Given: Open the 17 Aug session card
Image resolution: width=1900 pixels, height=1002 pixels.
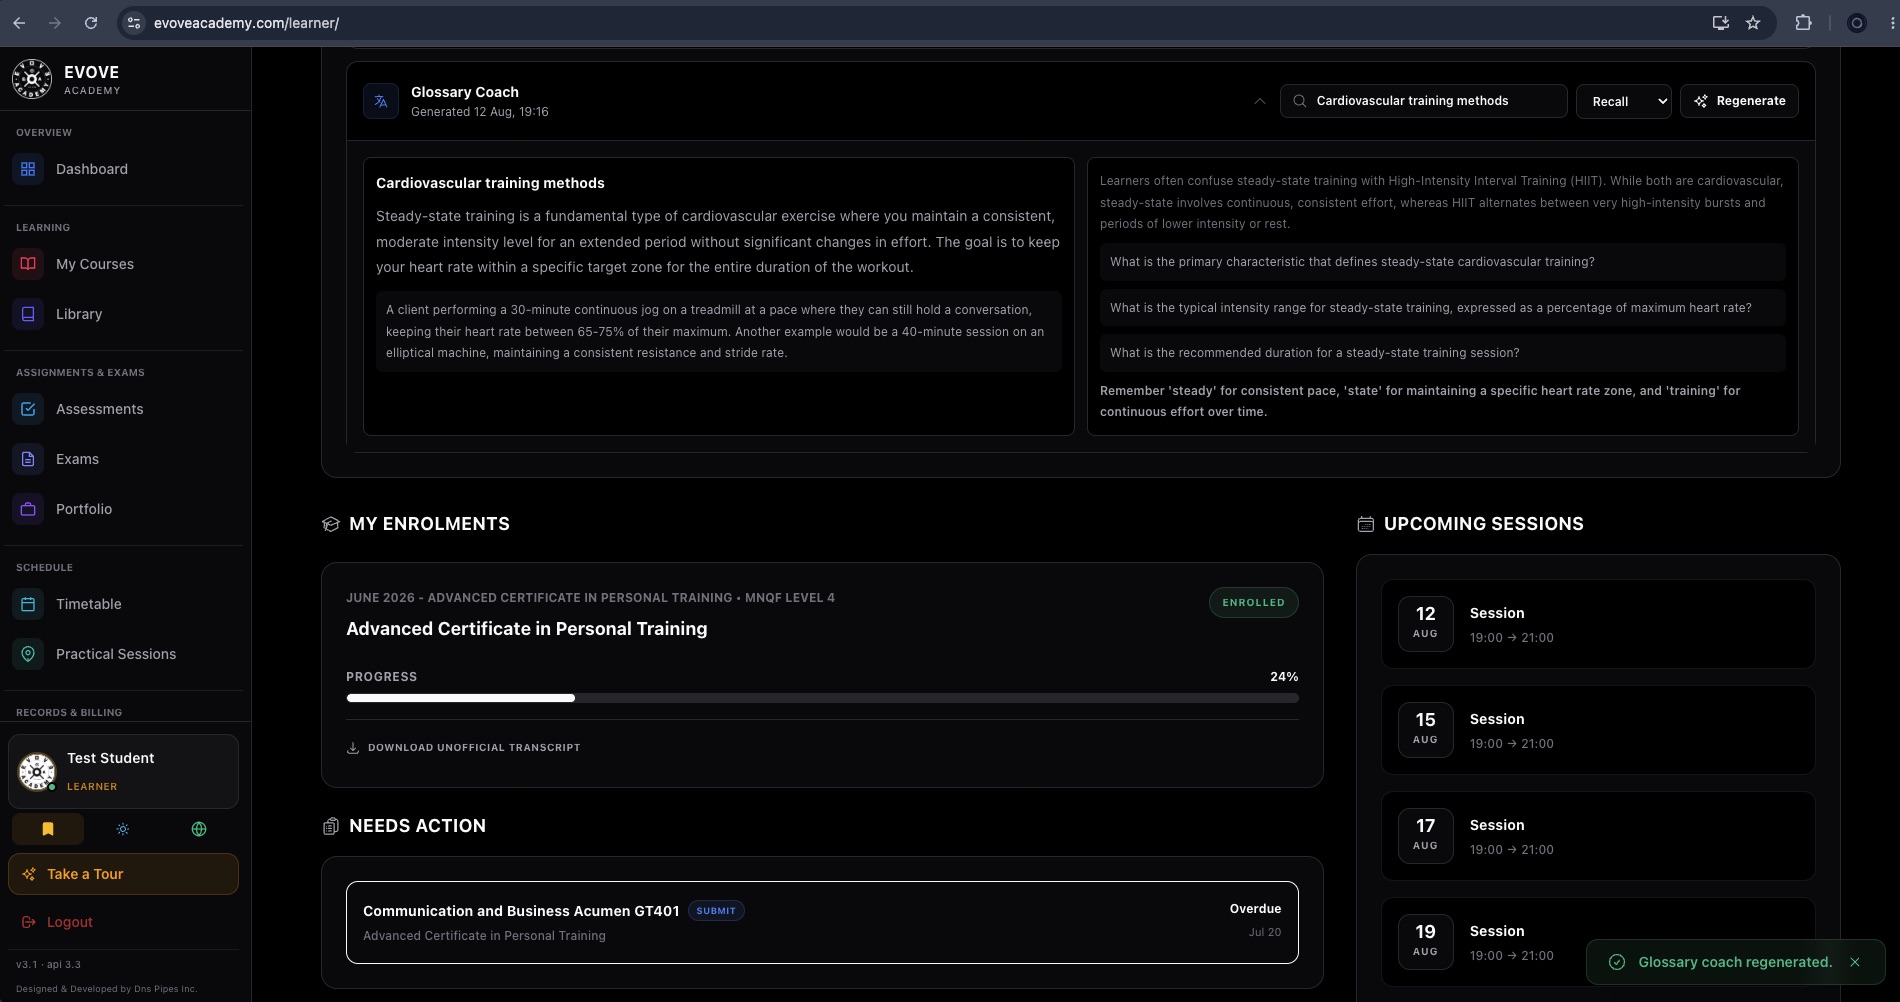Looking at the screenshot, I should (x=1598, y=836).
